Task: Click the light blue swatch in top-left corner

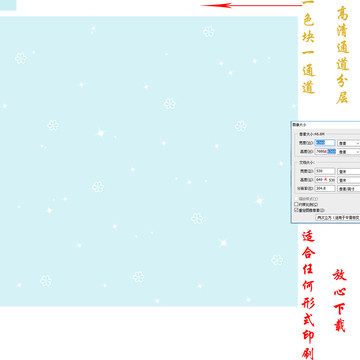Action: click(x=8, y=5)
